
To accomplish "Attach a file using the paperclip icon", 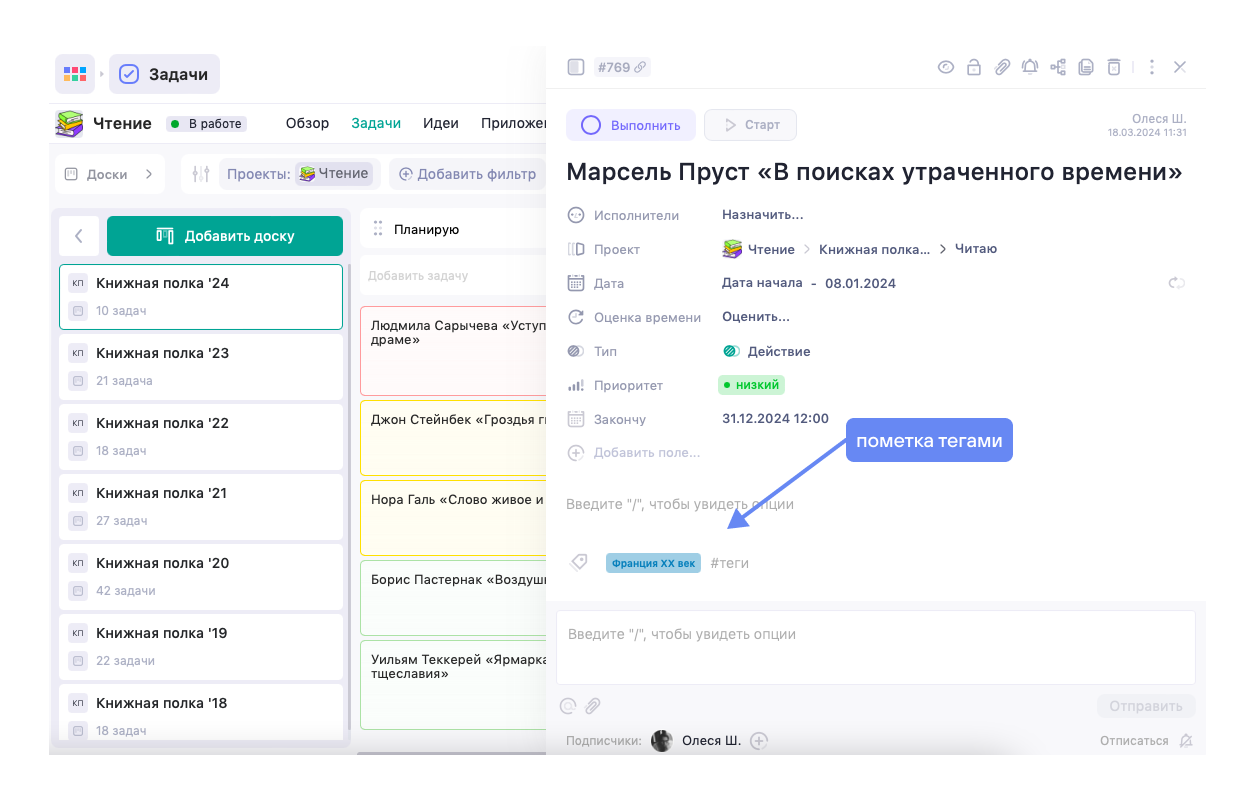I will (1003, 67).
